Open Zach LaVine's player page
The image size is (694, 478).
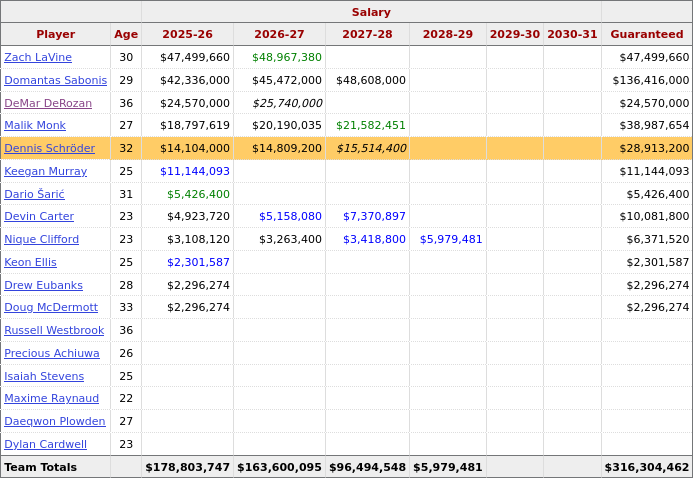pyautogui.click(x=38, y=57)
